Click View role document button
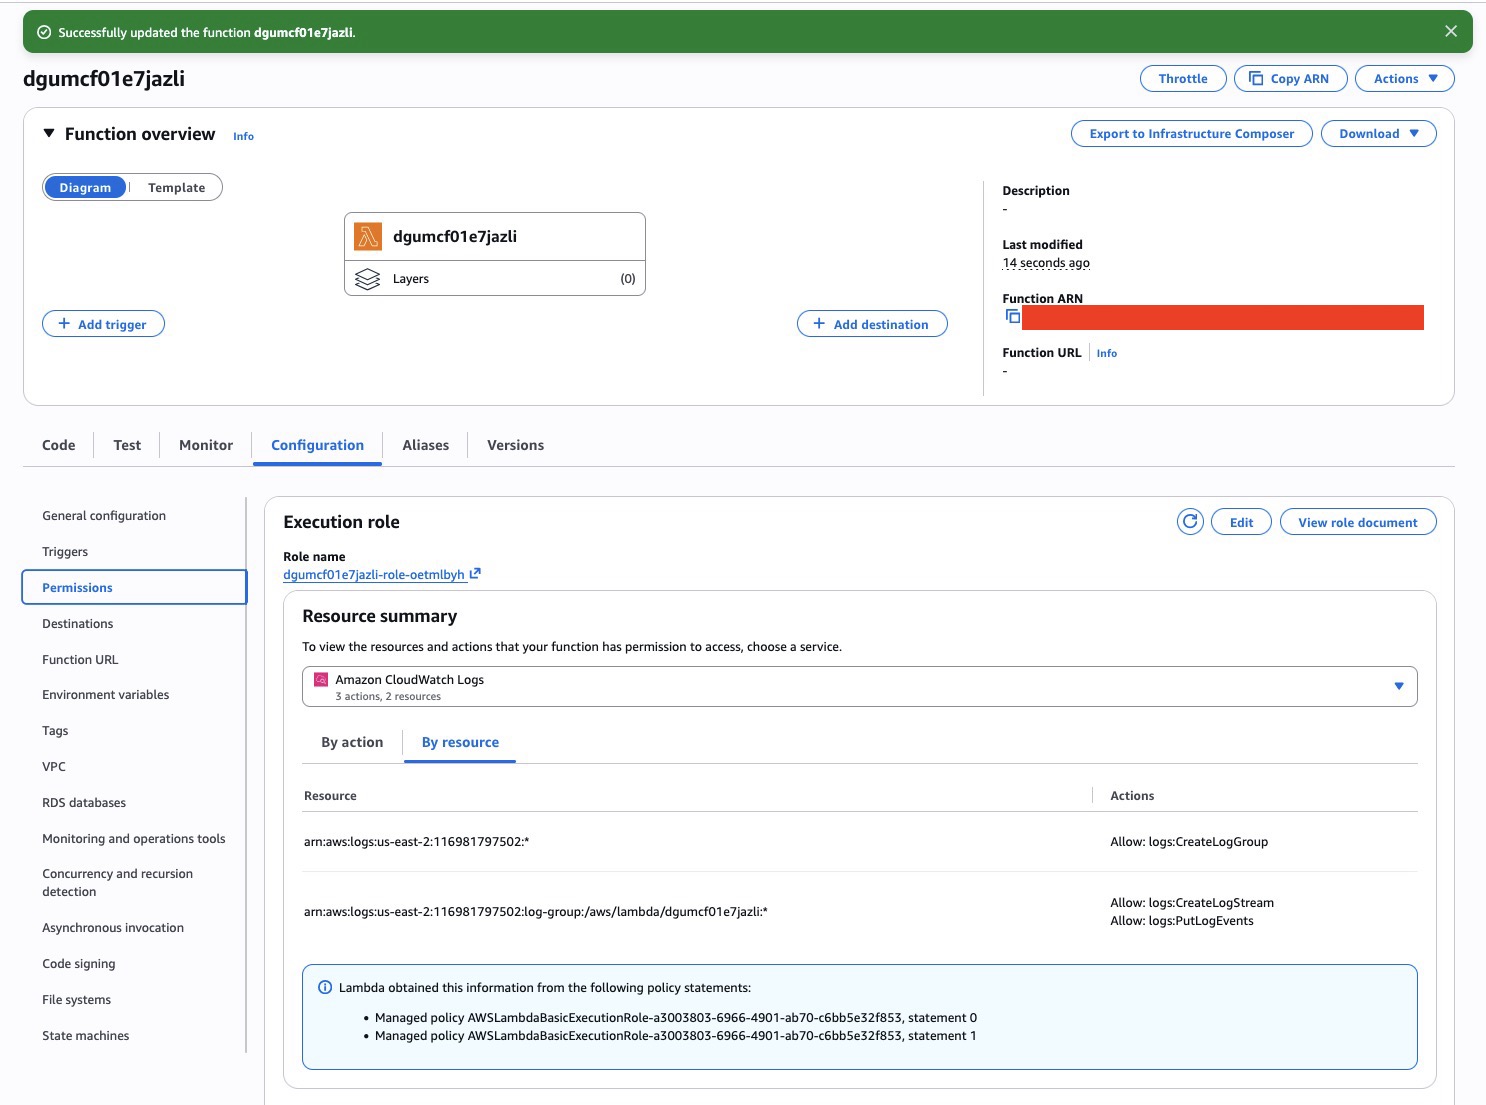This screenshot has width=1486, height=1105. (1357, 522)
